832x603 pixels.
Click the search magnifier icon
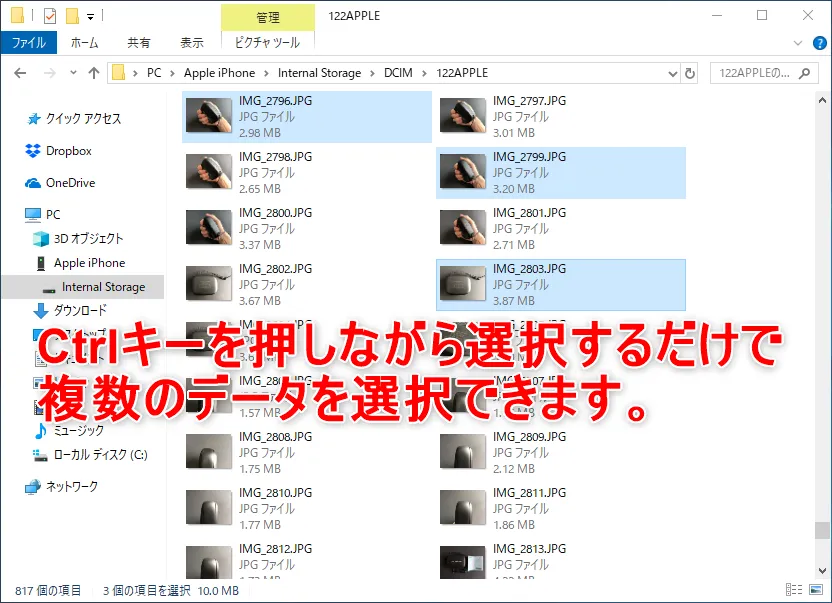coord(804,73)
